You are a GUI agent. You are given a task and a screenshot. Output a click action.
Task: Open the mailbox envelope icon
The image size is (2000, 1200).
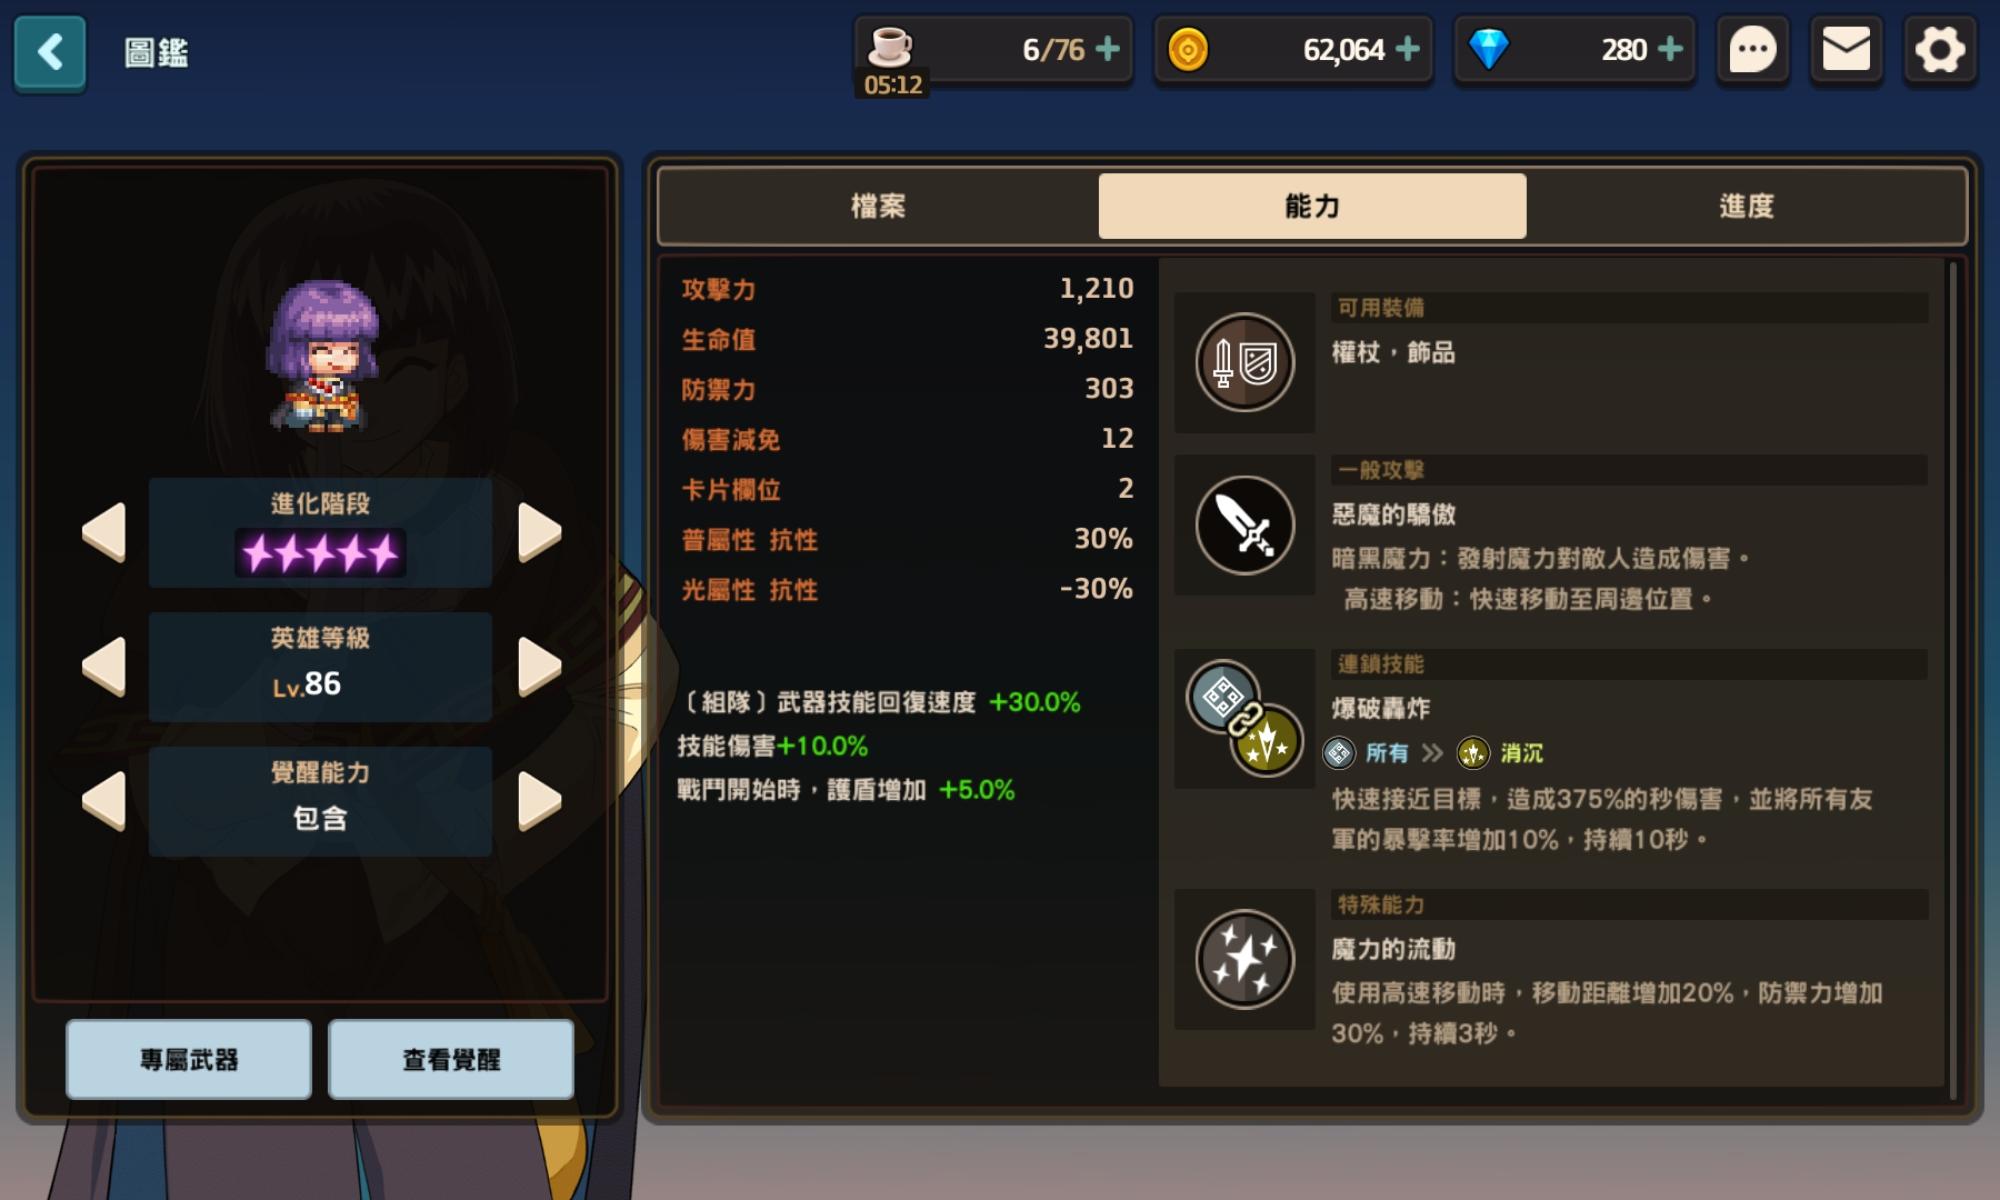pos(1846,50)
